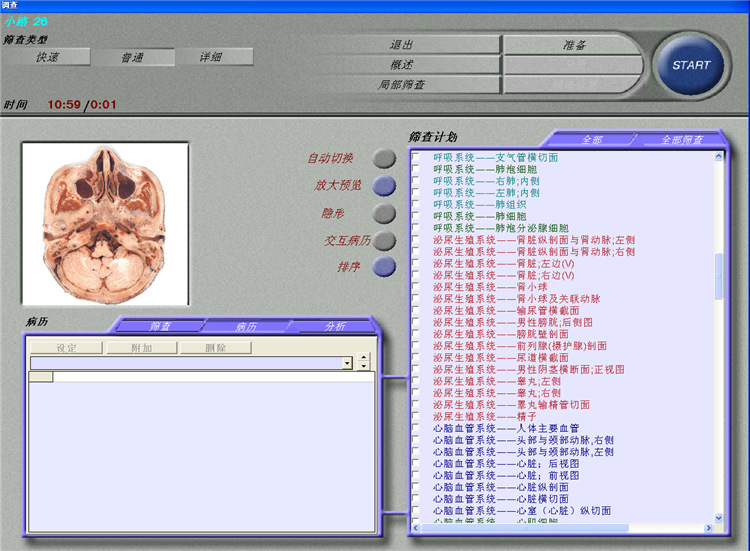Click the 排序 round button

pos(384,267)
